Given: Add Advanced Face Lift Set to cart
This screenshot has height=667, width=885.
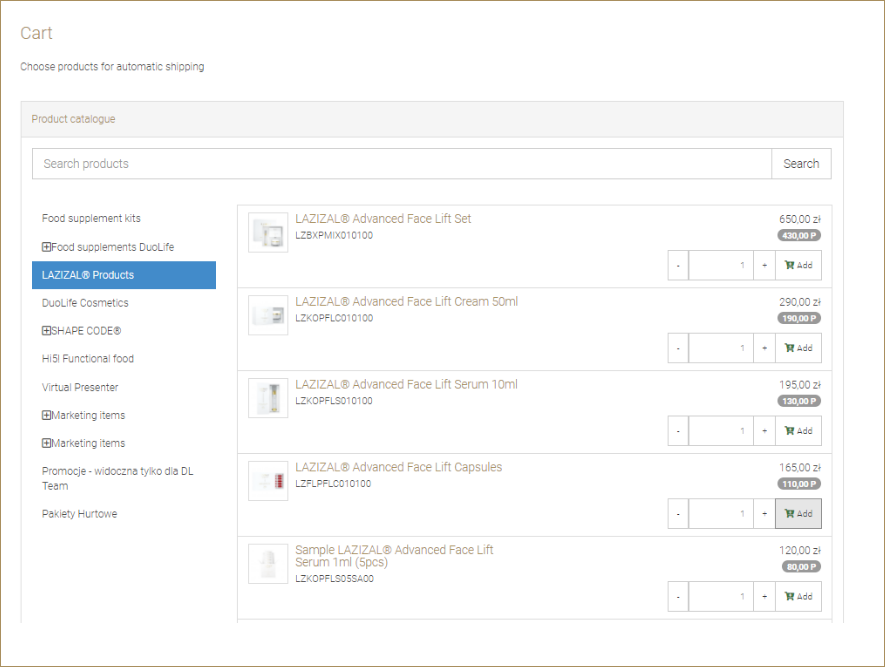Looking at the screenshot, I should (x=799, y=265).
